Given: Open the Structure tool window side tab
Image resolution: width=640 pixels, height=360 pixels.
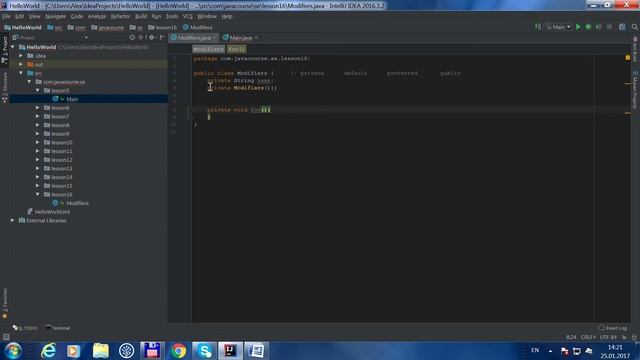Looking at the screenshot, I should (4, 87).
